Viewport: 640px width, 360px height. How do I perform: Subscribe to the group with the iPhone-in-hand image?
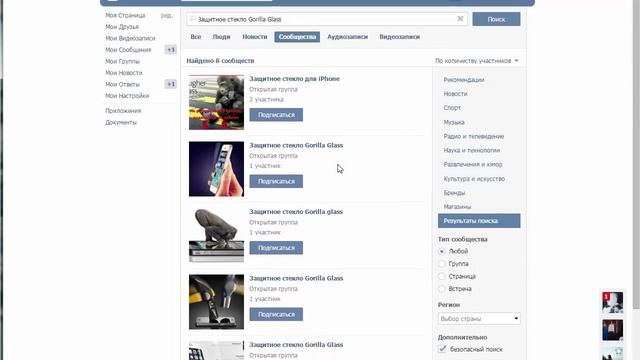tap(276, 181)
